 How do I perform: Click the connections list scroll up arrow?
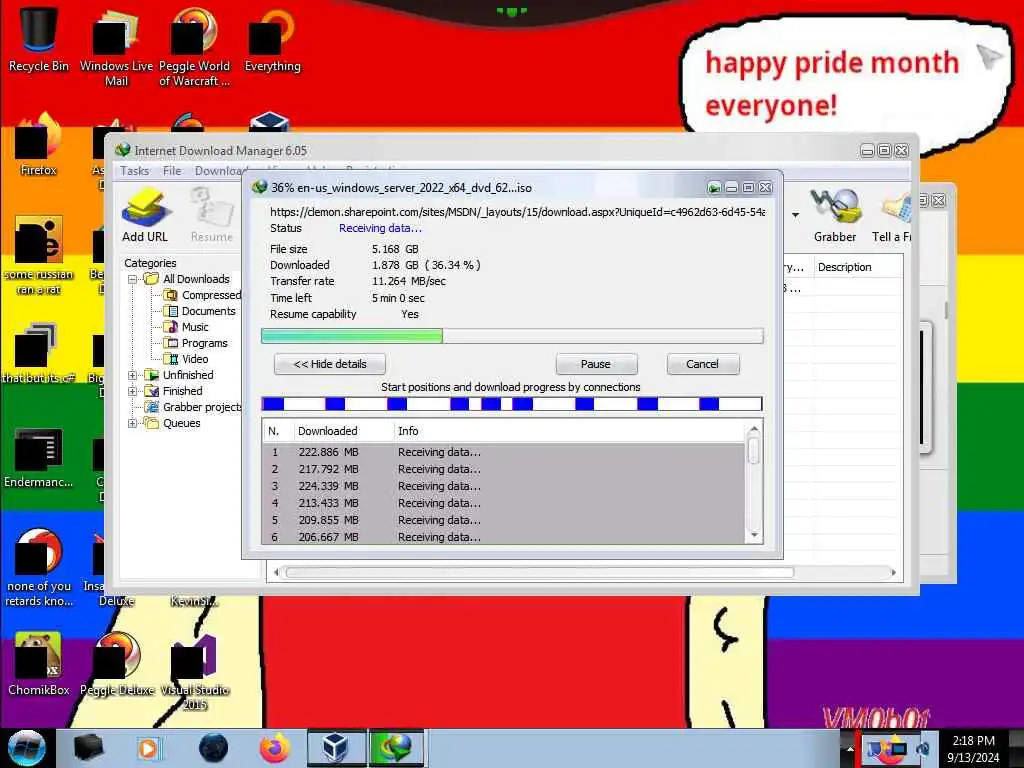point(754,430)
